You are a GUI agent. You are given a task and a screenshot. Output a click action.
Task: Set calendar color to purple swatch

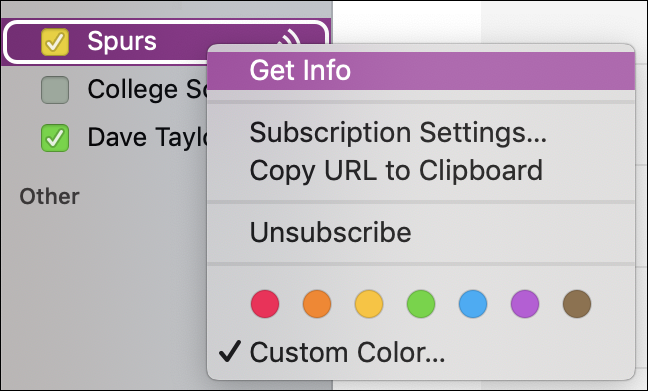(525, 304)
